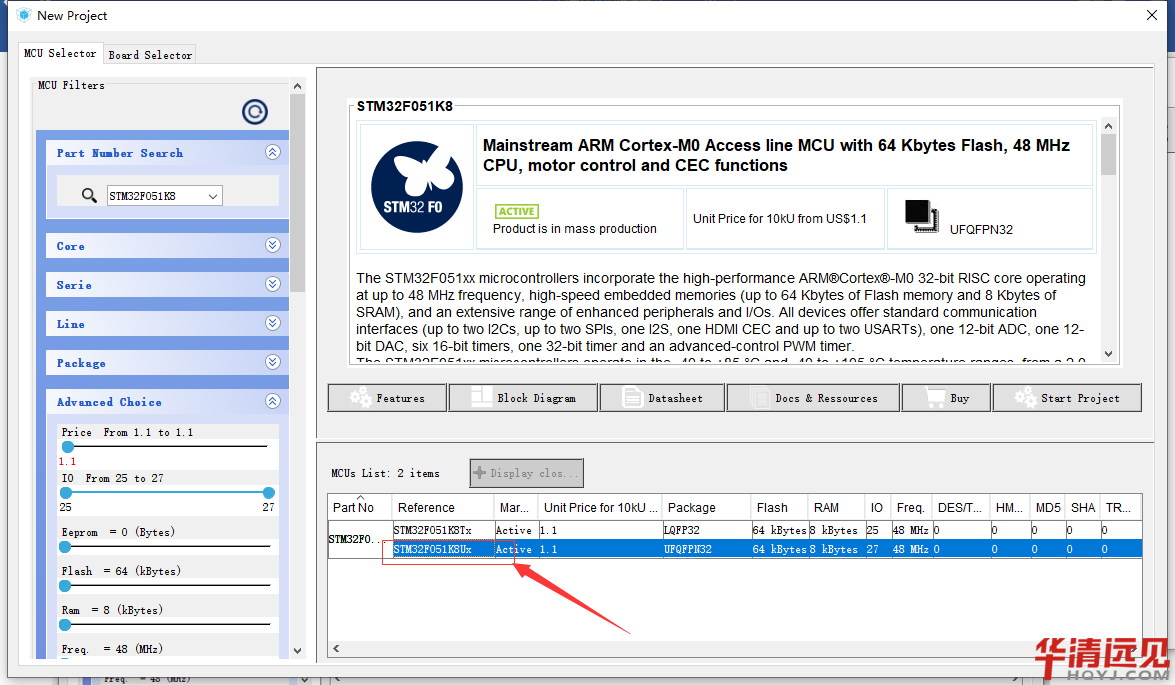Click Start Project button
Viewport: 1175px width, 685px height.
1066,398
